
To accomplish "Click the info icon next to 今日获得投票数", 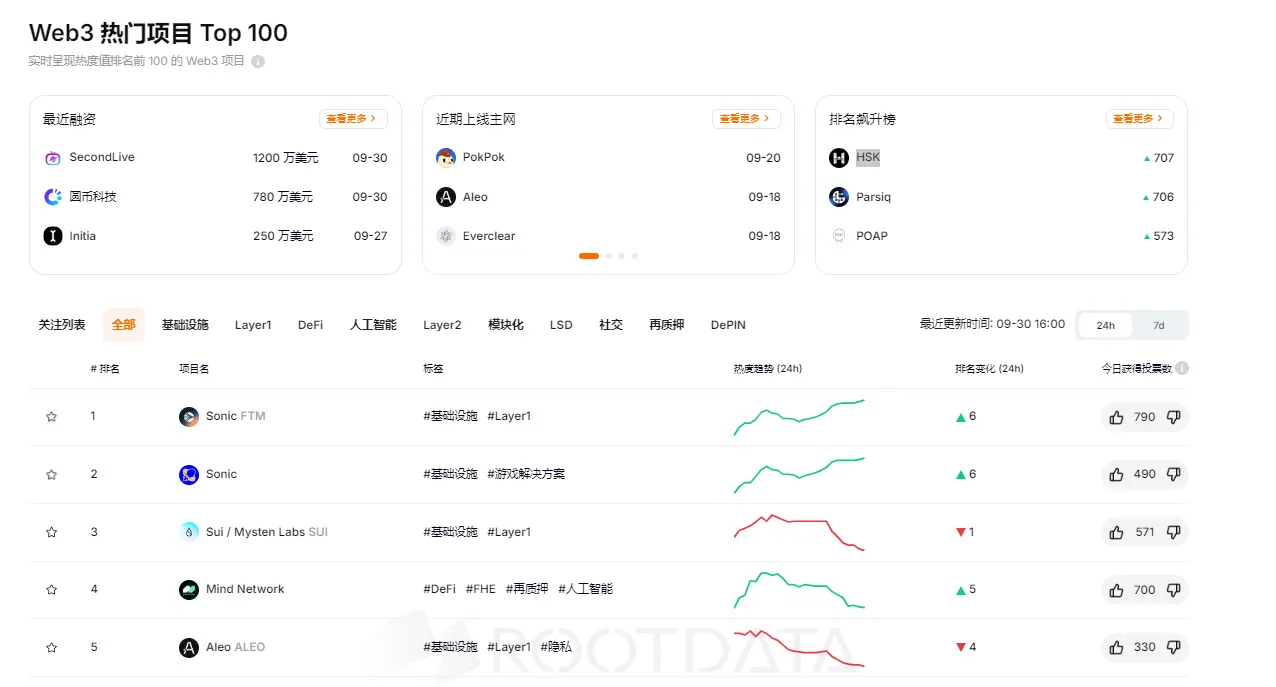I will (x=1182, y=368).
